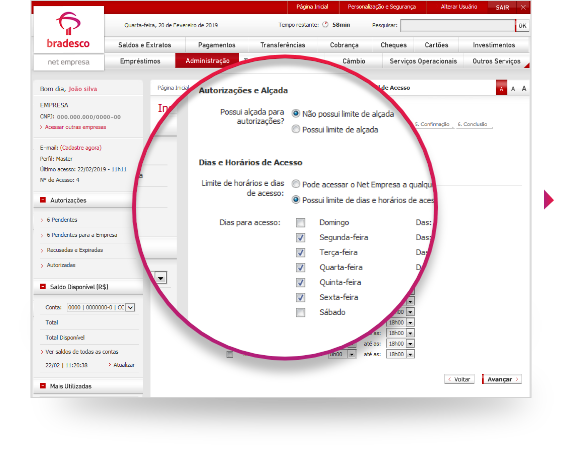Click the pink next-slide arrow
Viewport: 573px width, 457px height.
549,199
